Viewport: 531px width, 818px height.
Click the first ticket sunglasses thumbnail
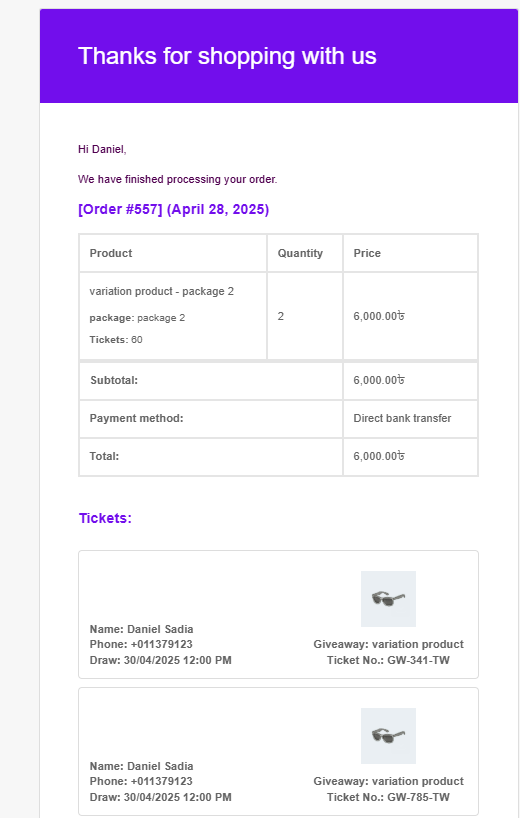pyautogui.click(x=388, y=598)
